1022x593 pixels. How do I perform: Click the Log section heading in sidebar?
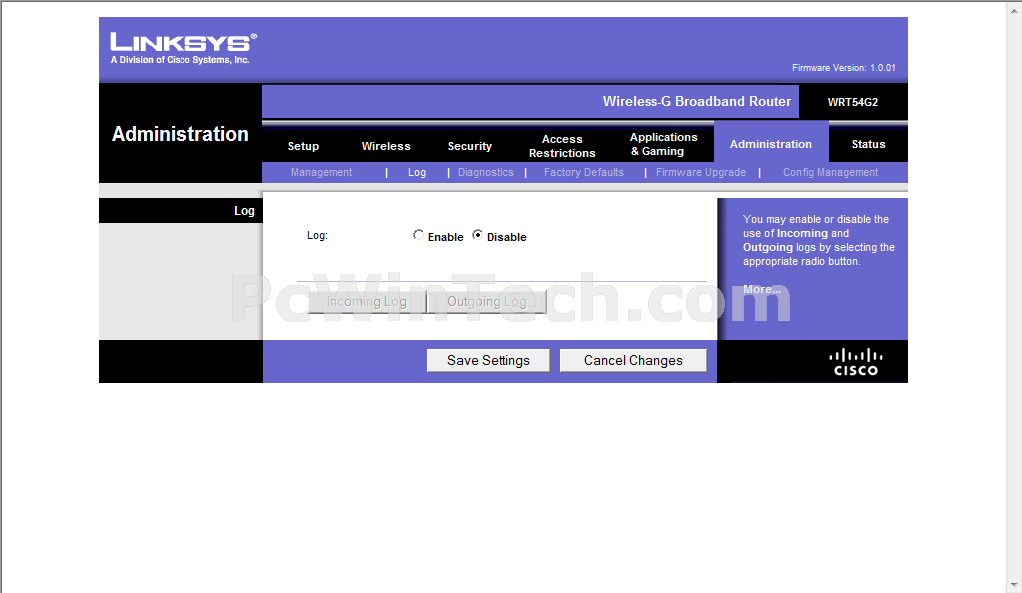tap(244, 210)
